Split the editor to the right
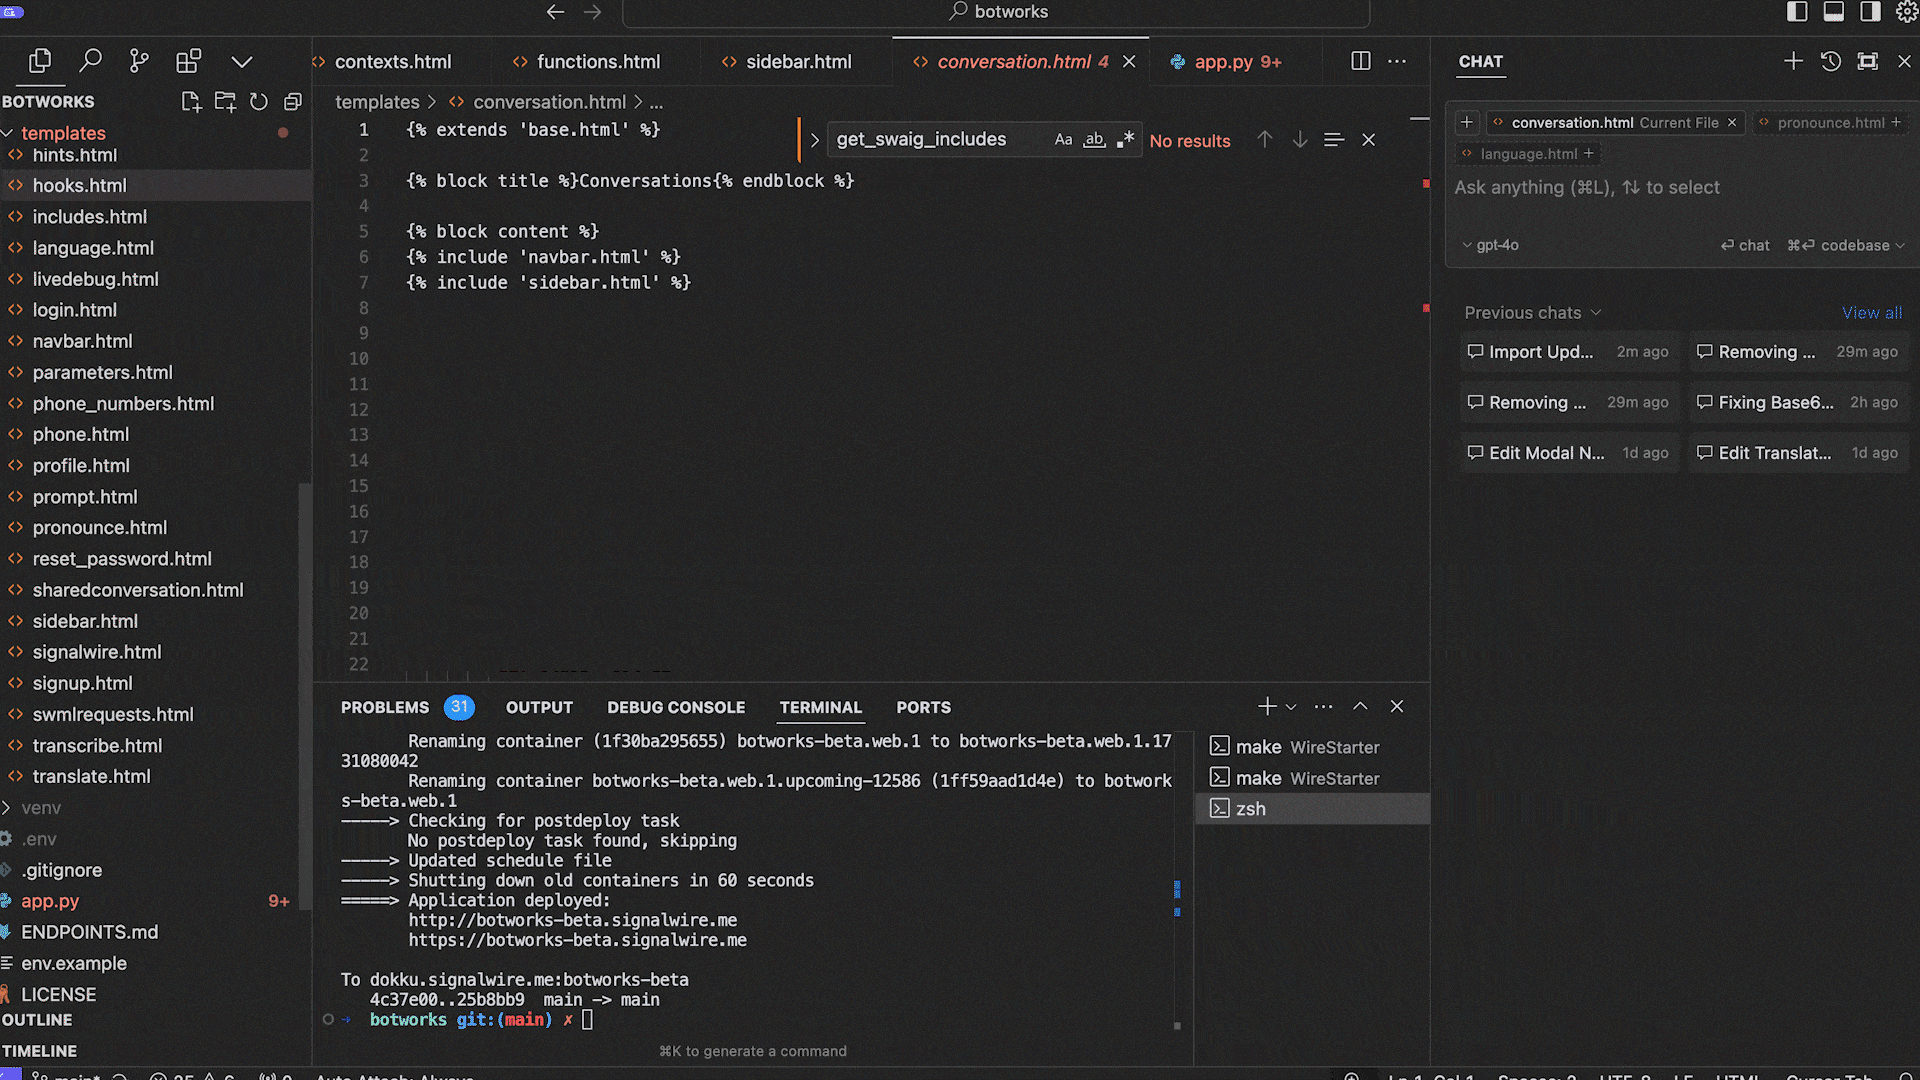1920x1080 pixels. click(x=1360, y=61)
